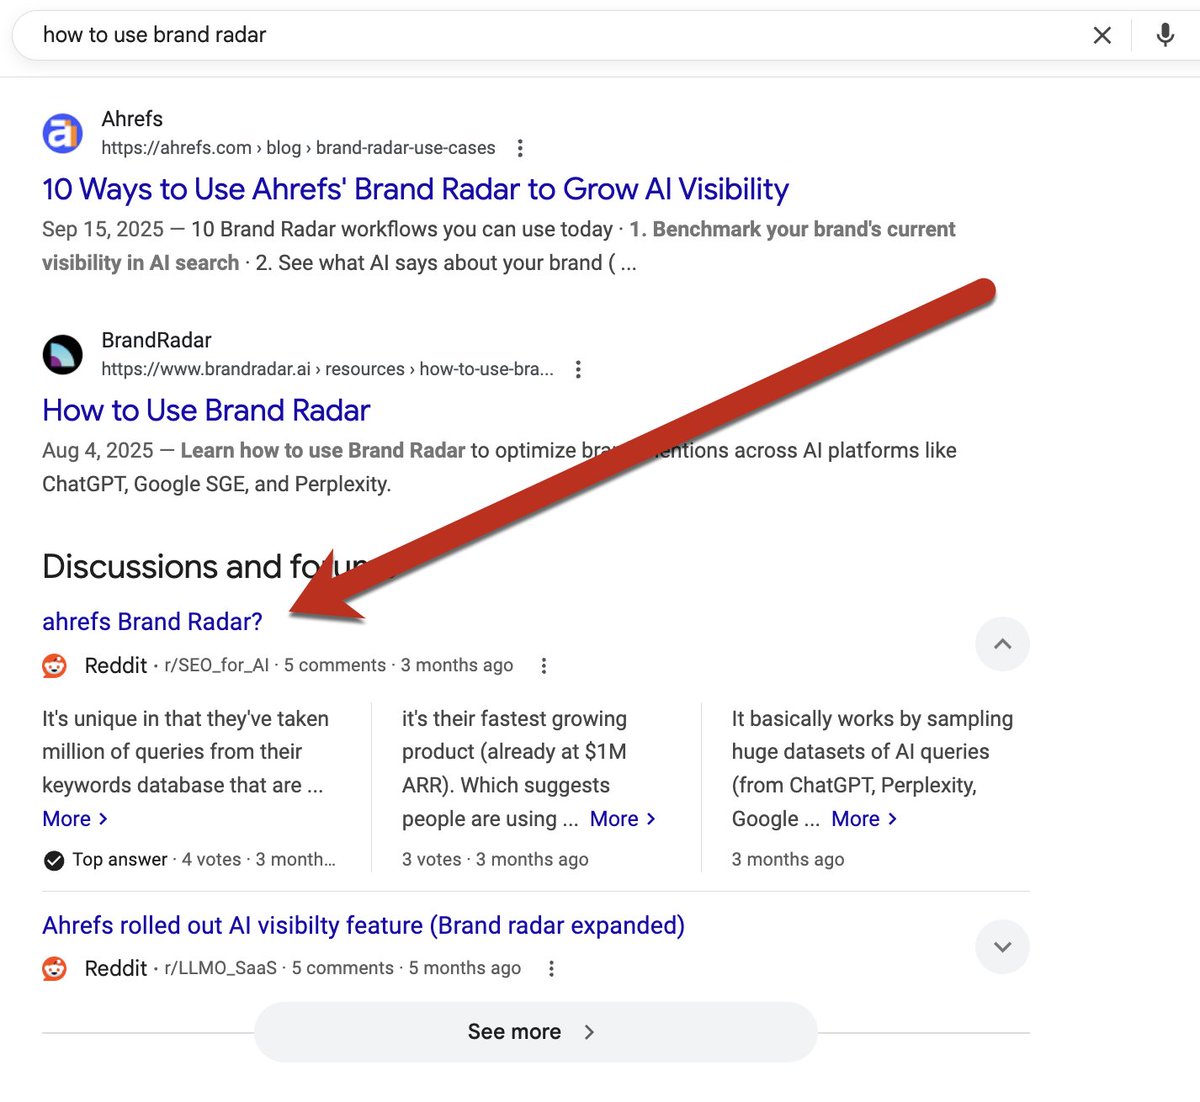Collapse the ahrefs Brand Radar discussion with the up chevron
This screenshot has height=1102, width=1200.
(x=1002, y=644)
